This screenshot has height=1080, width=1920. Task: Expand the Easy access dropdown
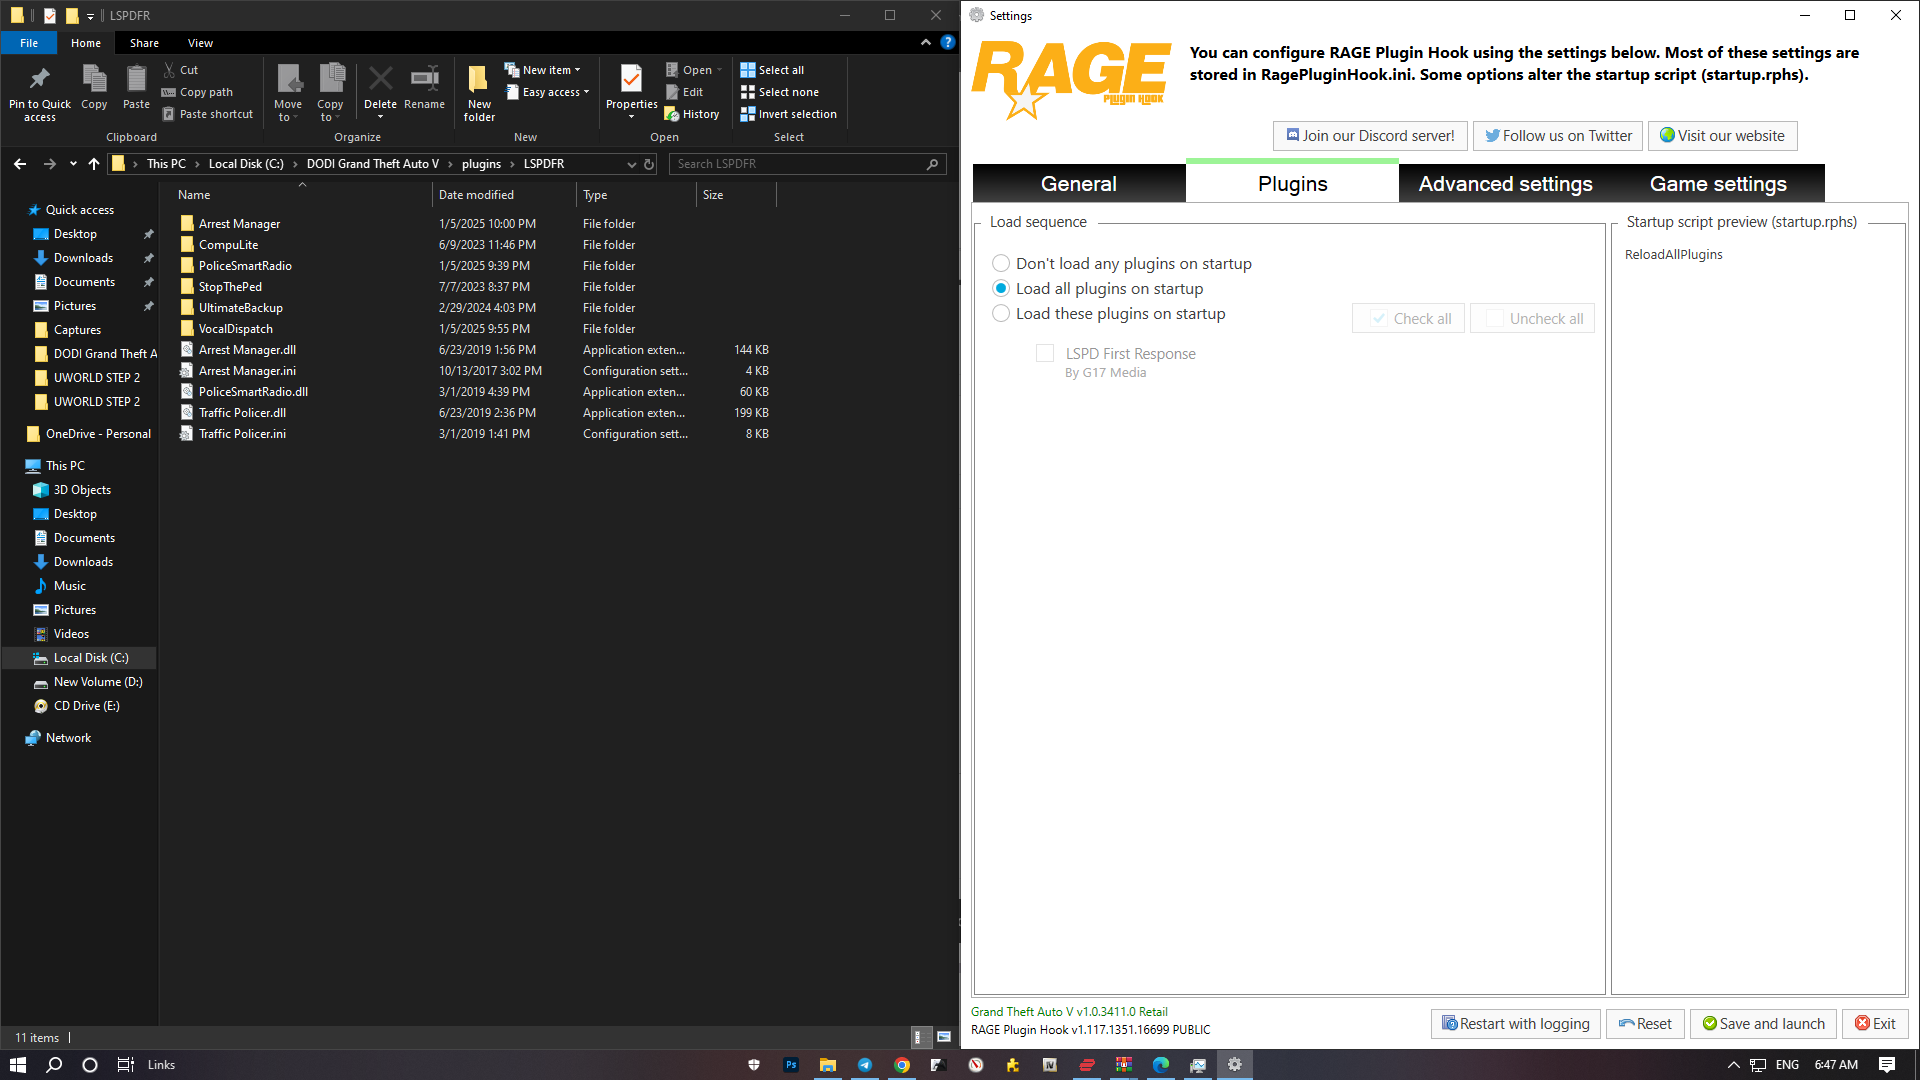[x=547, y=92]
